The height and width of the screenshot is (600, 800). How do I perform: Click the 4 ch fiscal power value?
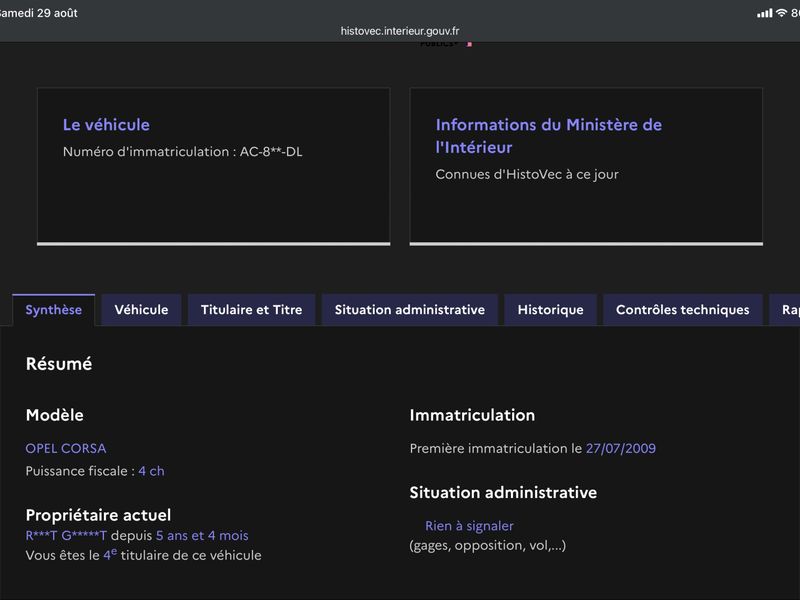152,471
